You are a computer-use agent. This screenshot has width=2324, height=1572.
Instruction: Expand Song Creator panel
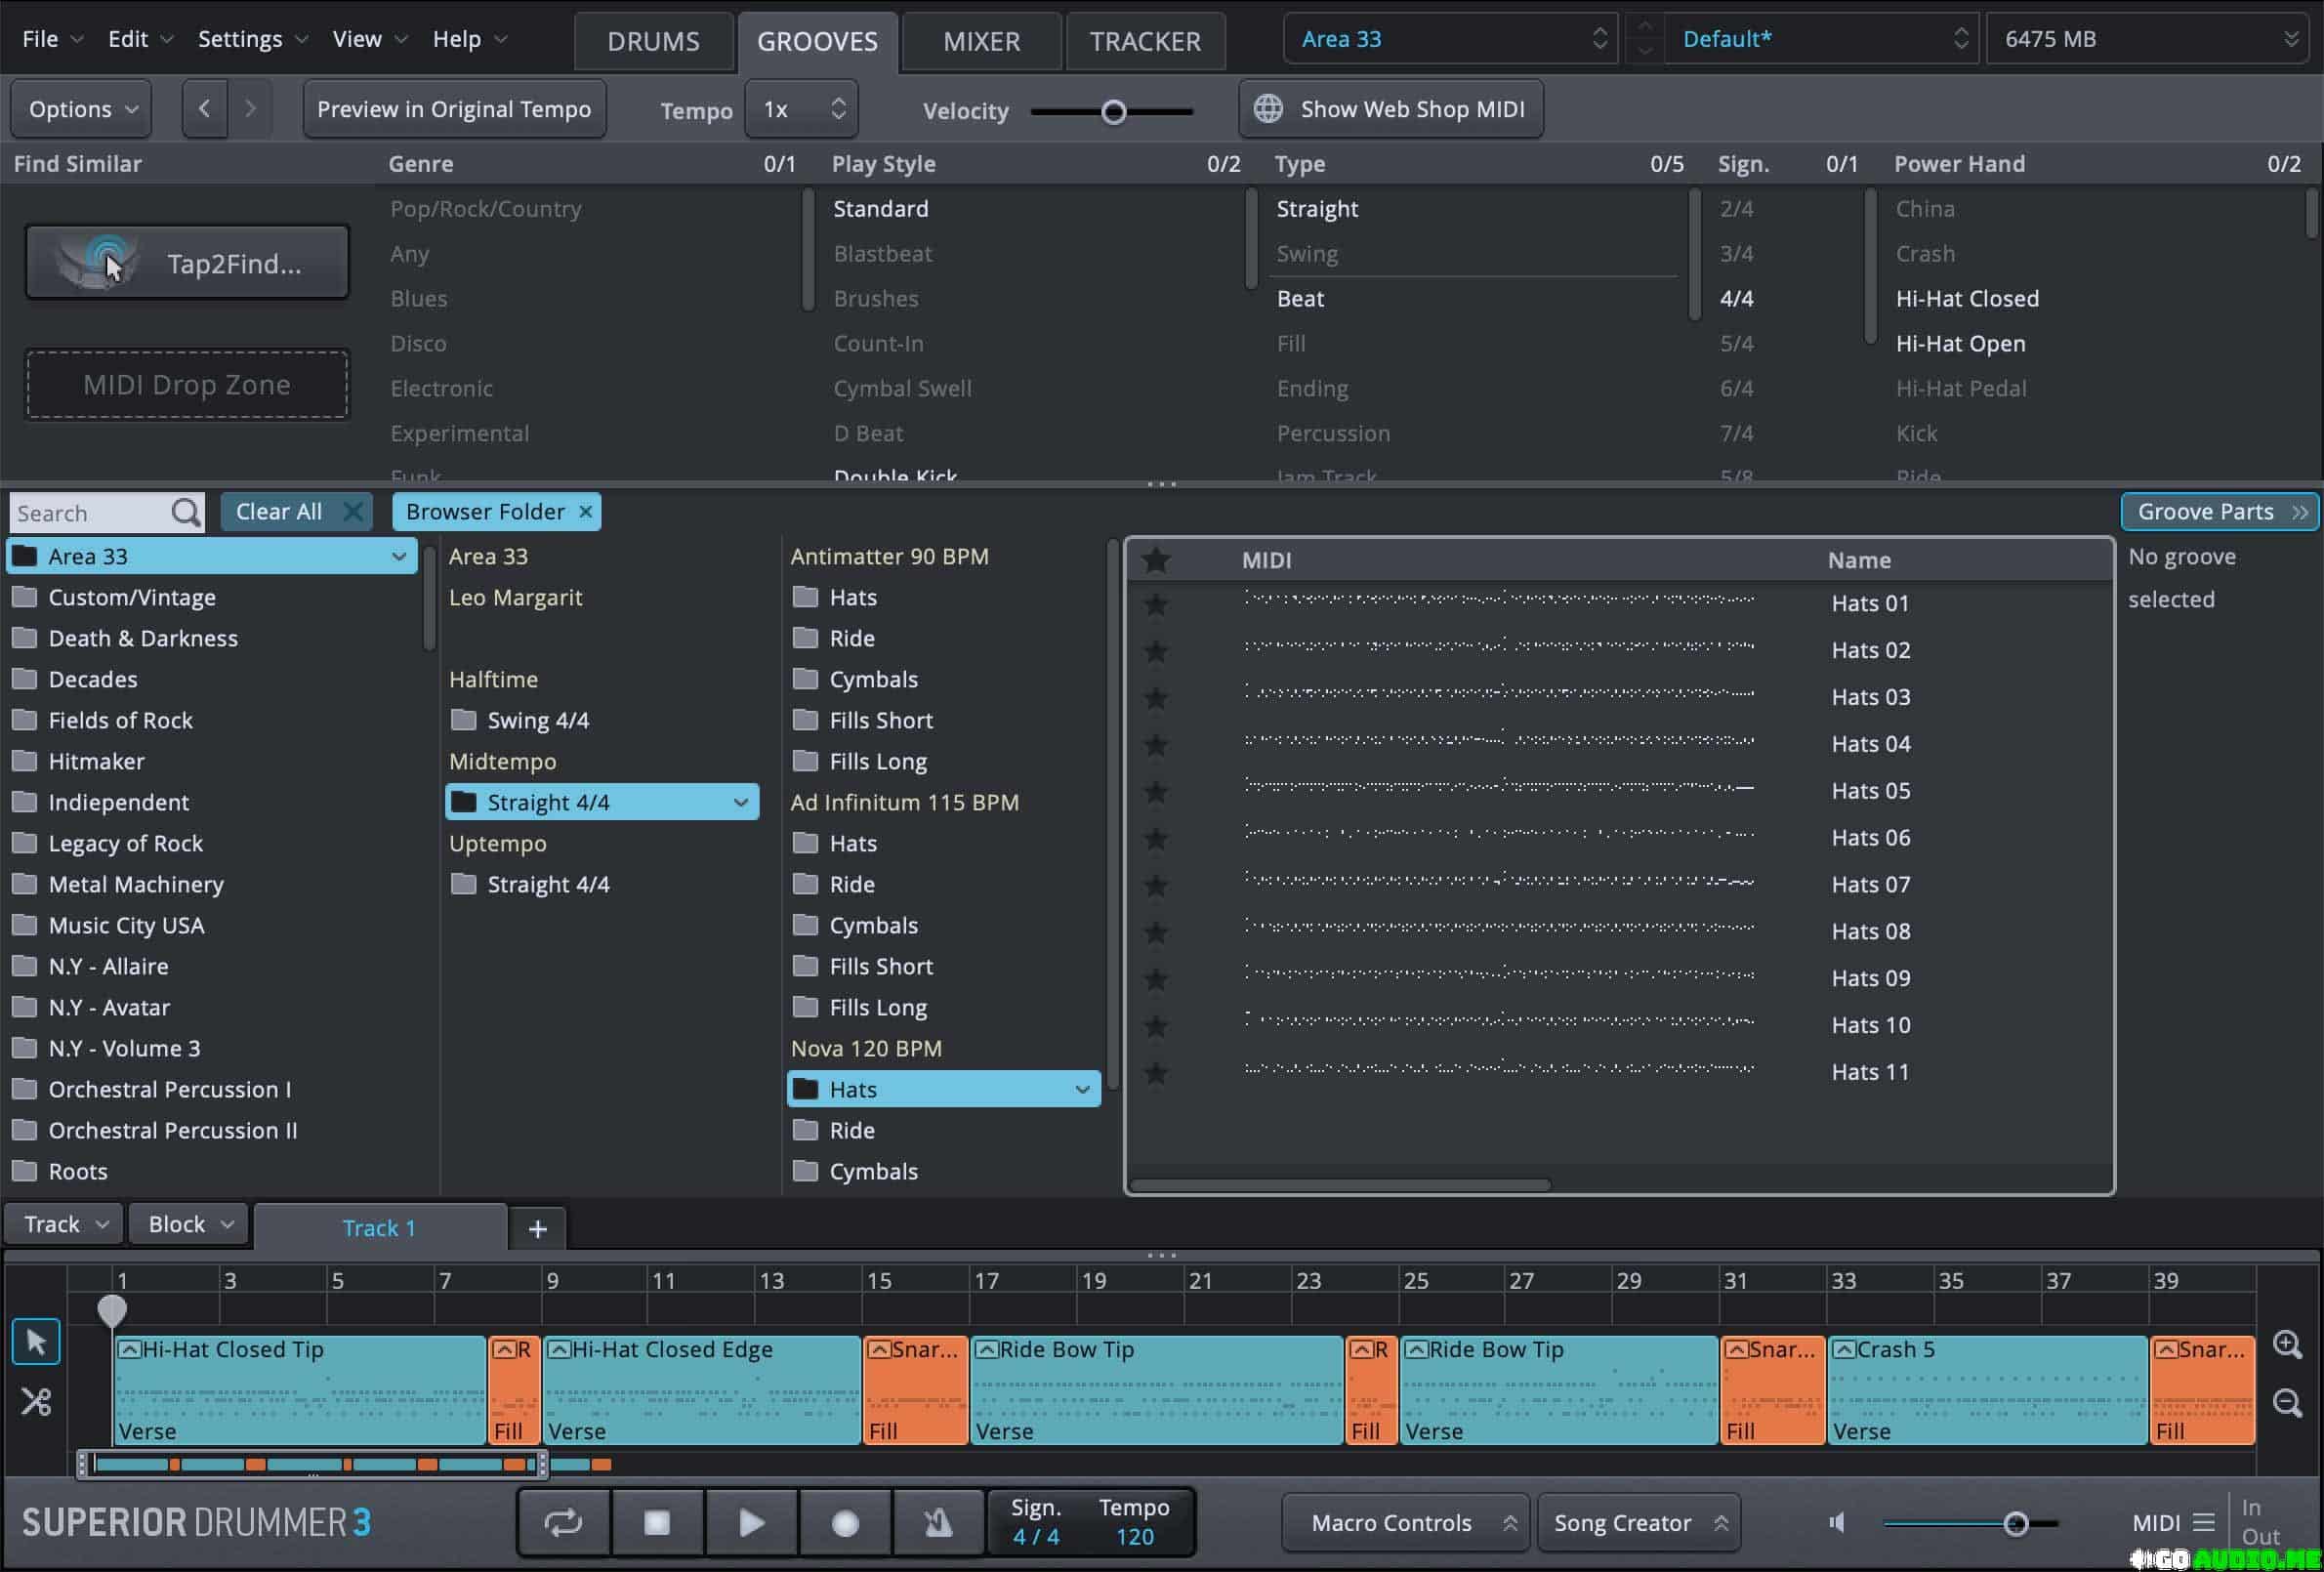pos(1638,1522)
